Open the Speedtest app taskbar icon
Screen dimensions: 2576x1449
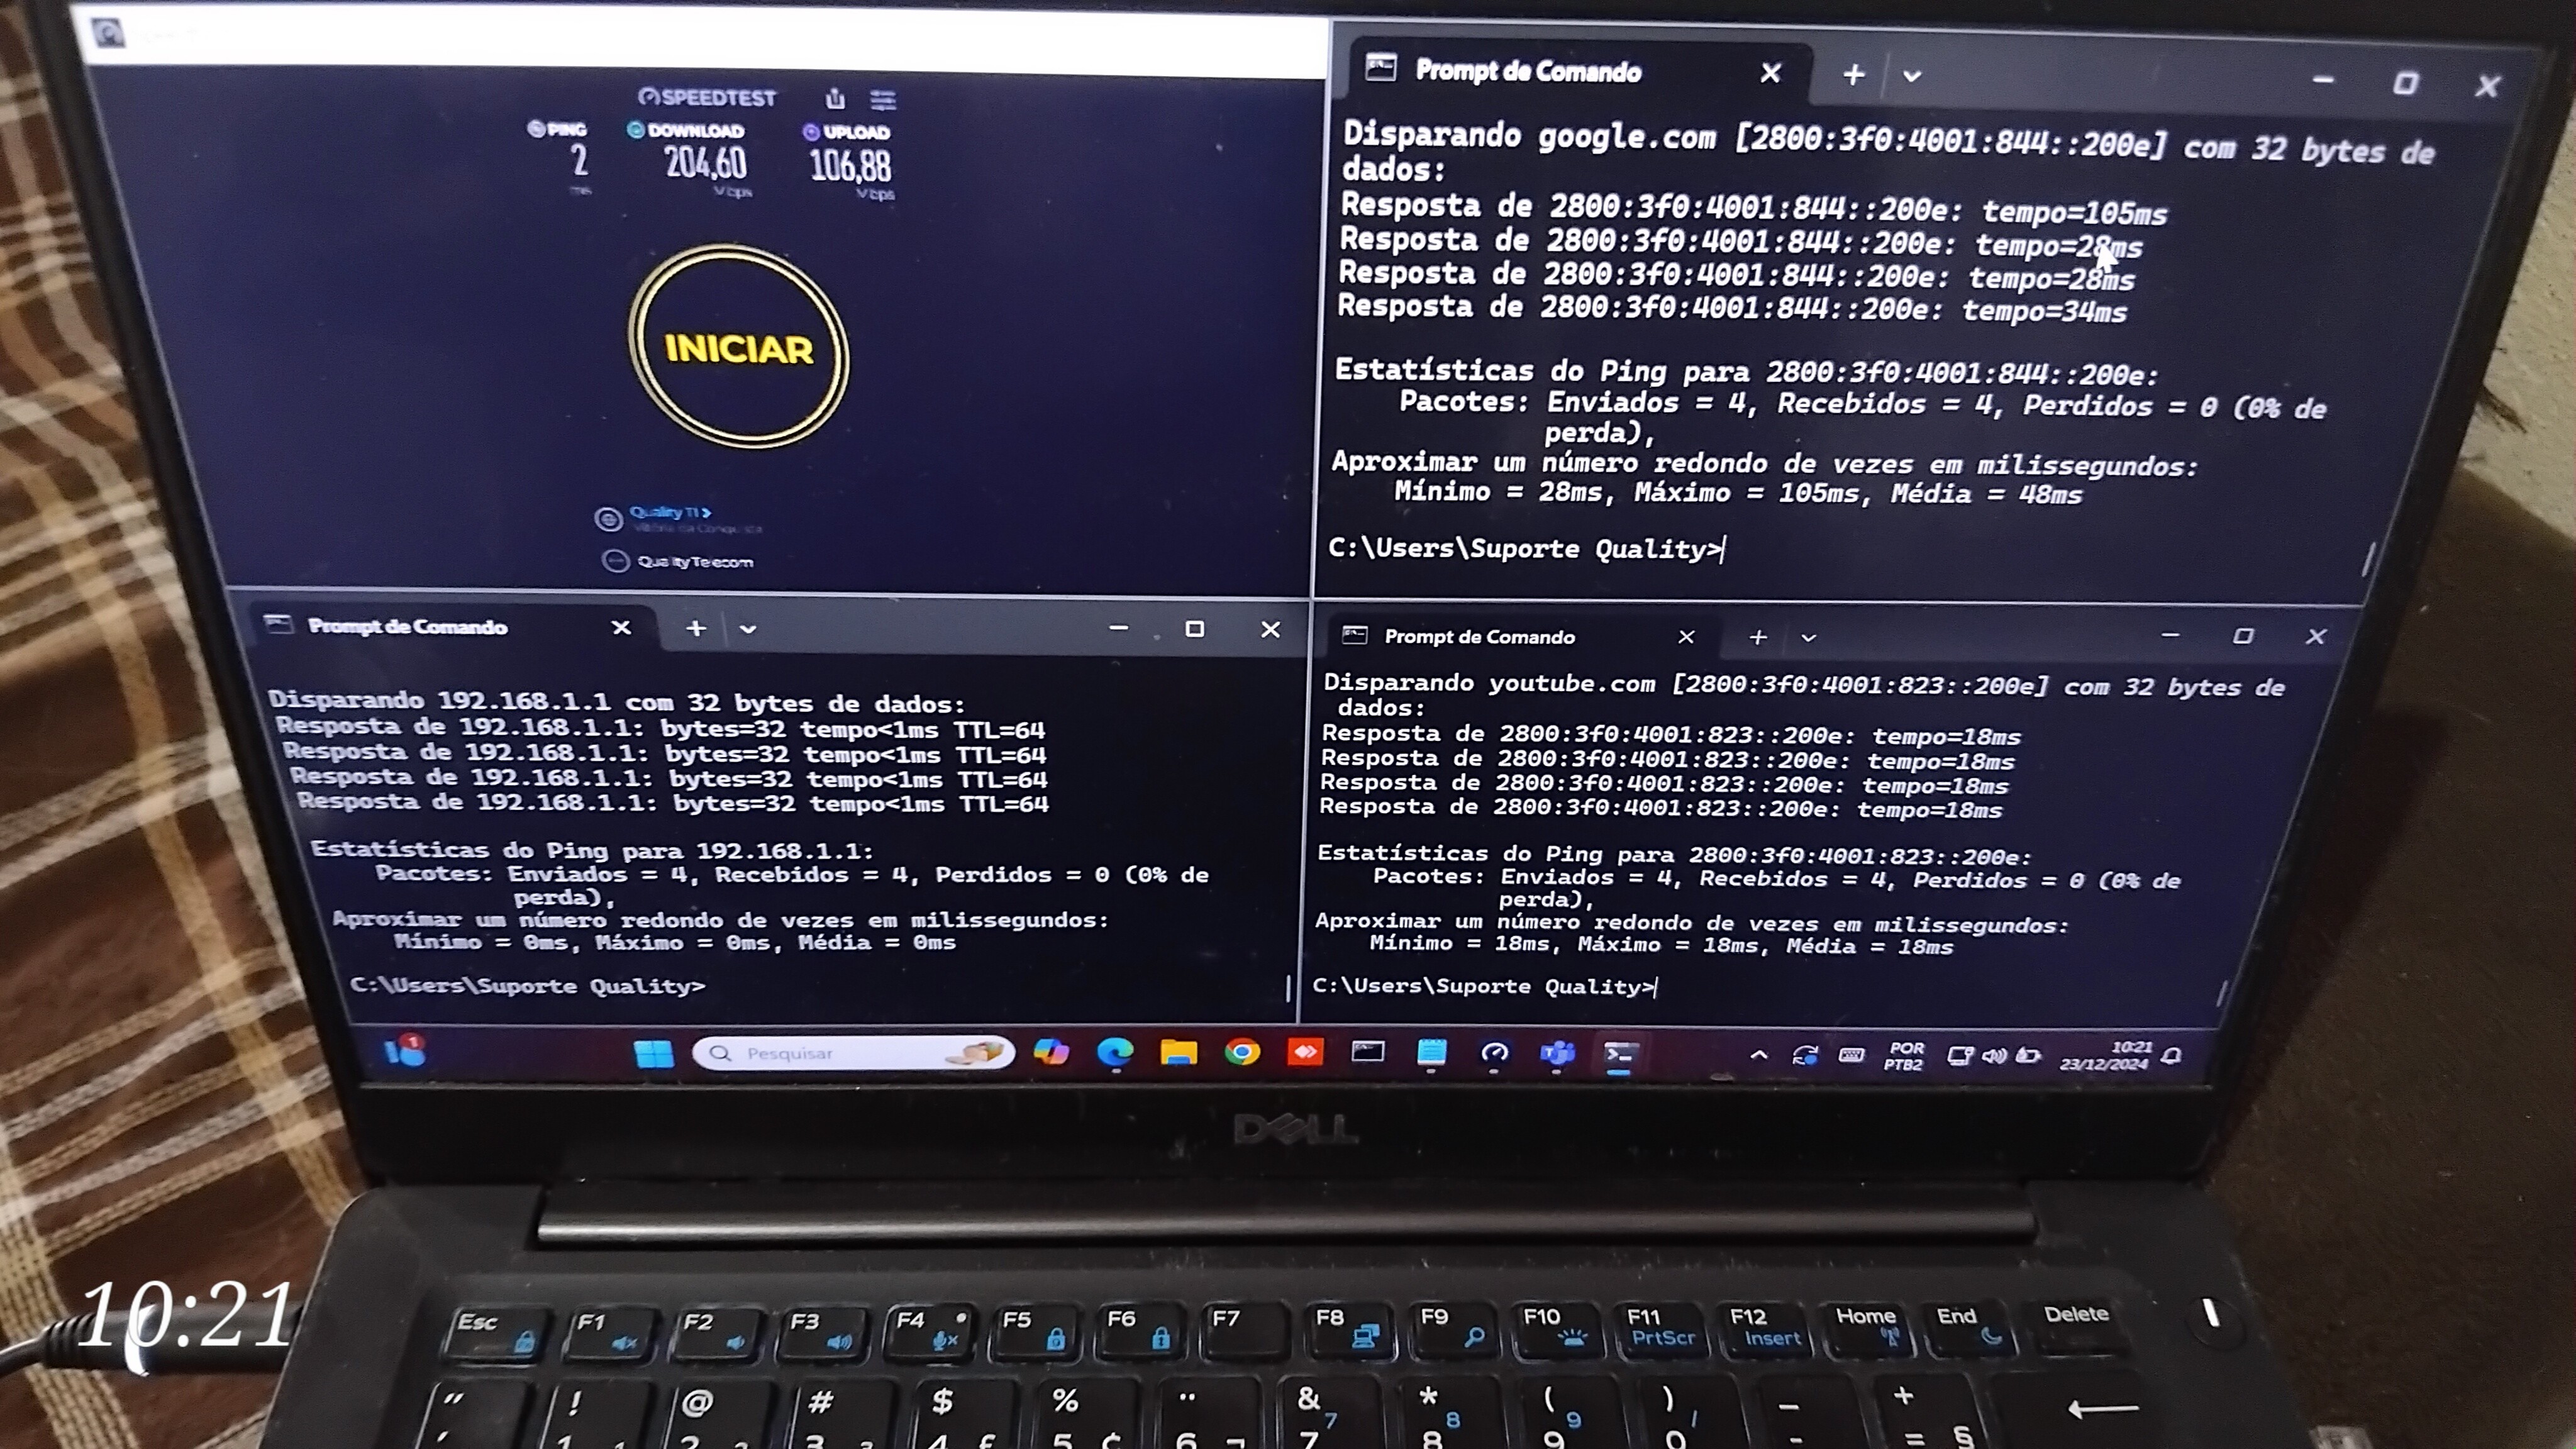tap(1494, 1053)
